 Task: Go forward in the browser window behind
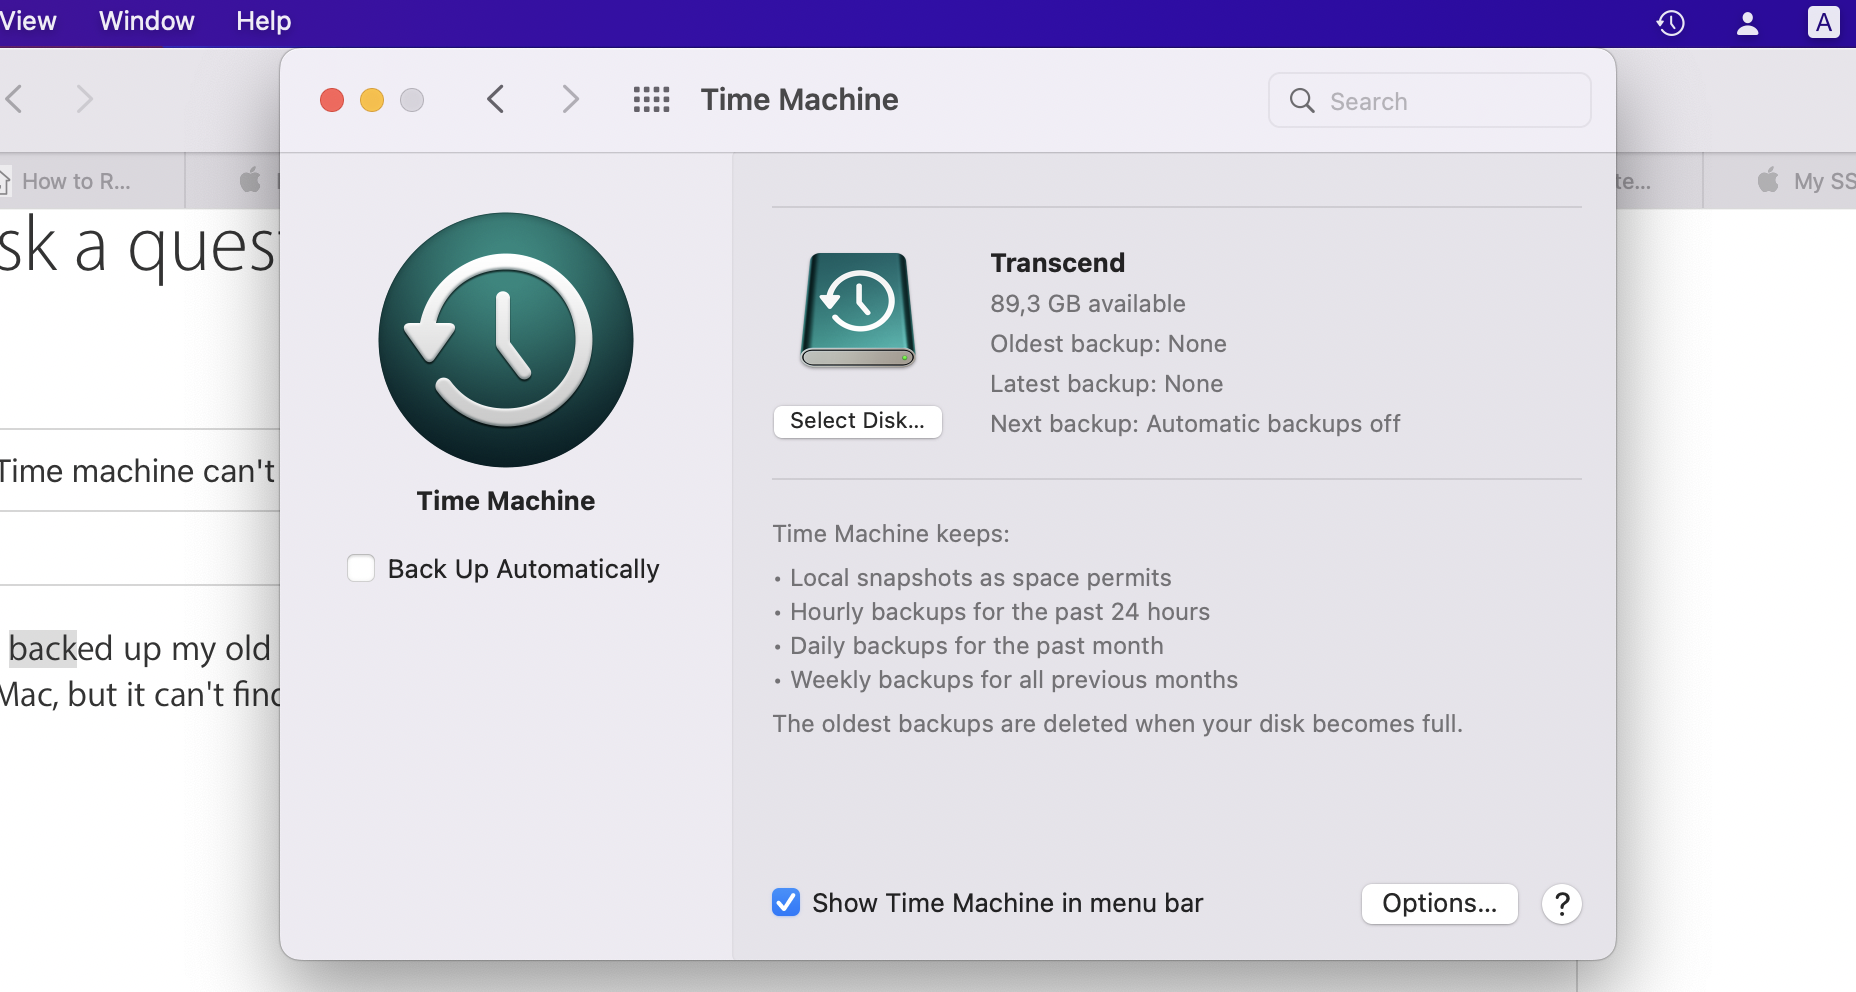85,99
